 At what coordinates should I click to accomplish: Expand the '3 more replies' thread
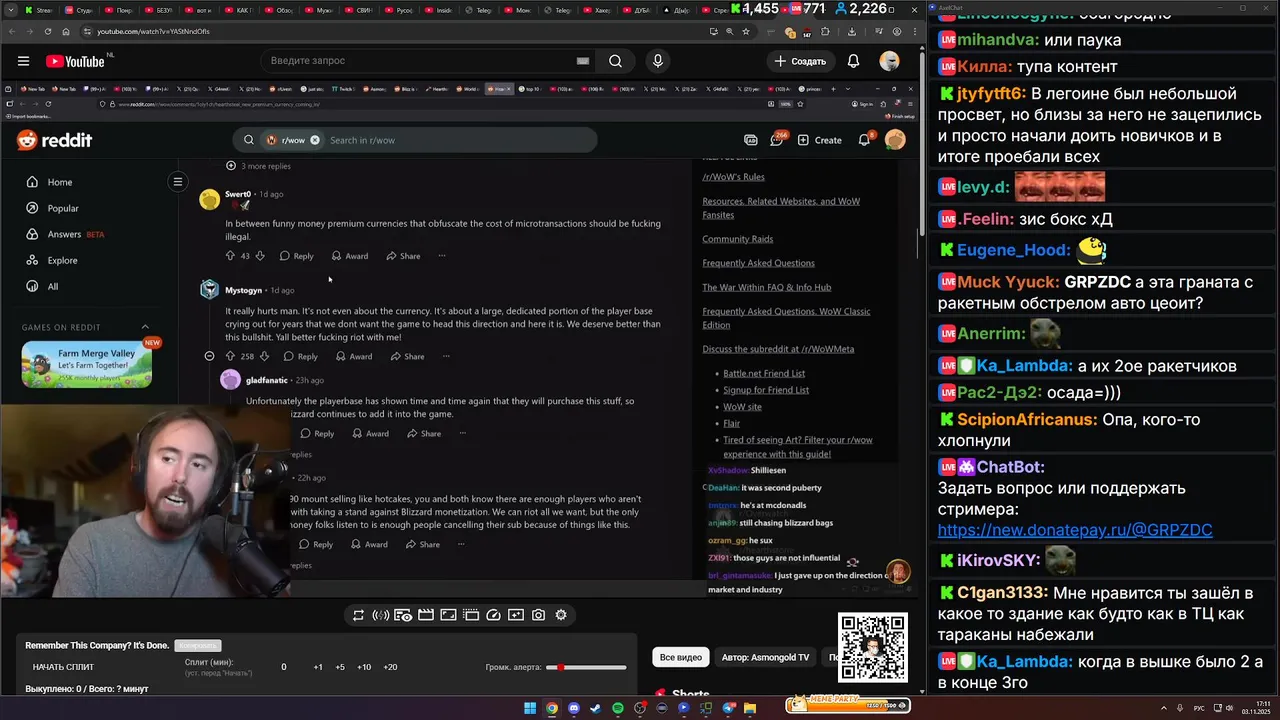[259, 166]
